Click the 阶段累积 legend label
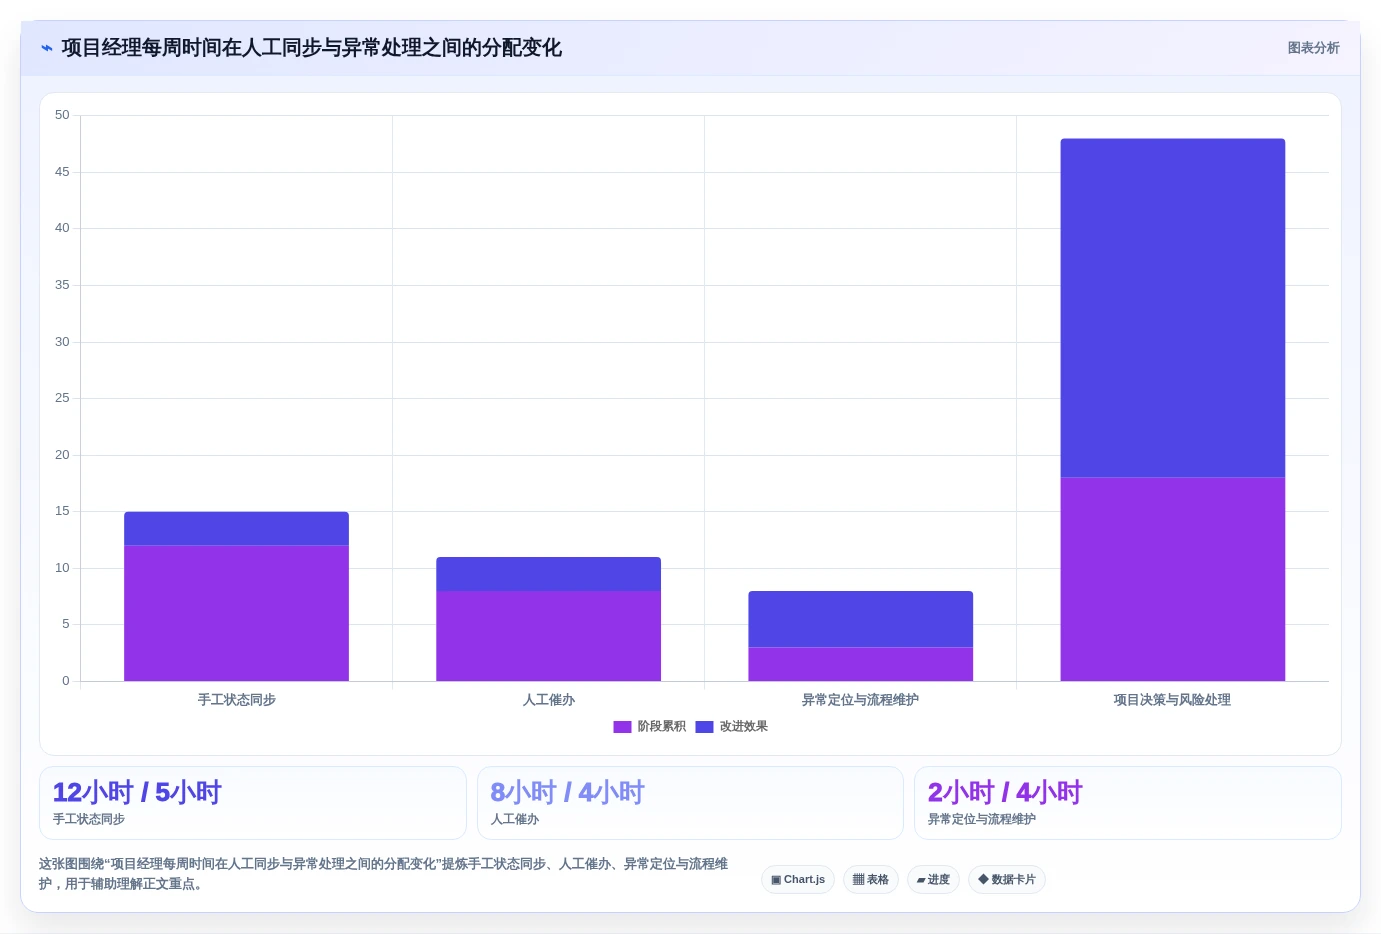The image size is (1381, 934). click(662, 727)
